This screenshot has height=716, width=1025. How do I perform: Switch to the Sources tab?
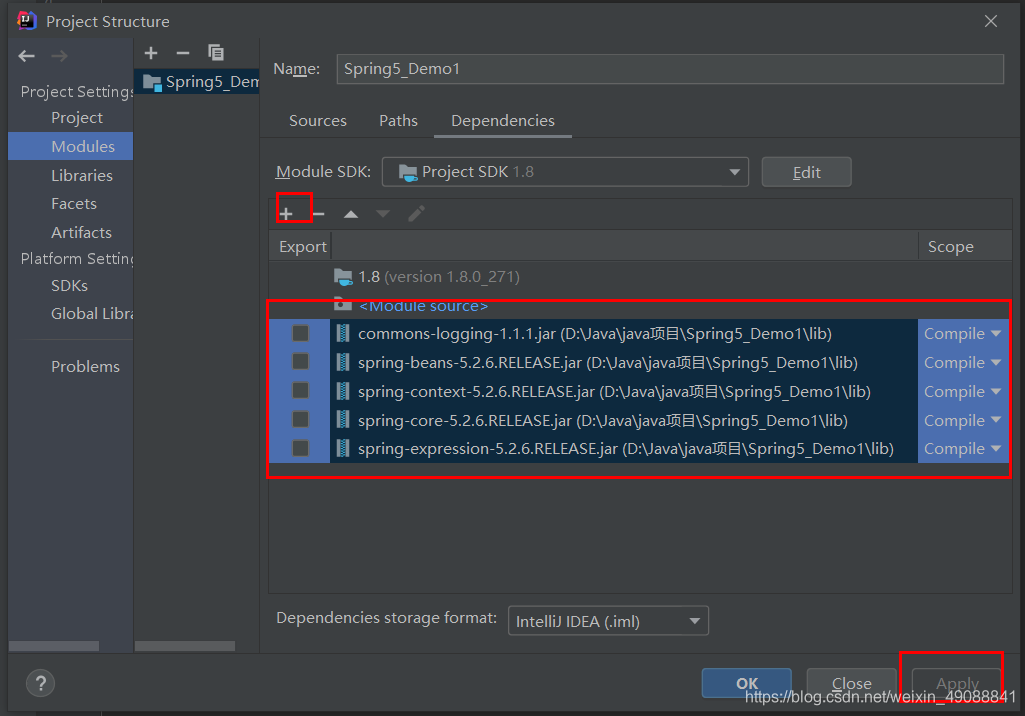click(x=318, y=121)
